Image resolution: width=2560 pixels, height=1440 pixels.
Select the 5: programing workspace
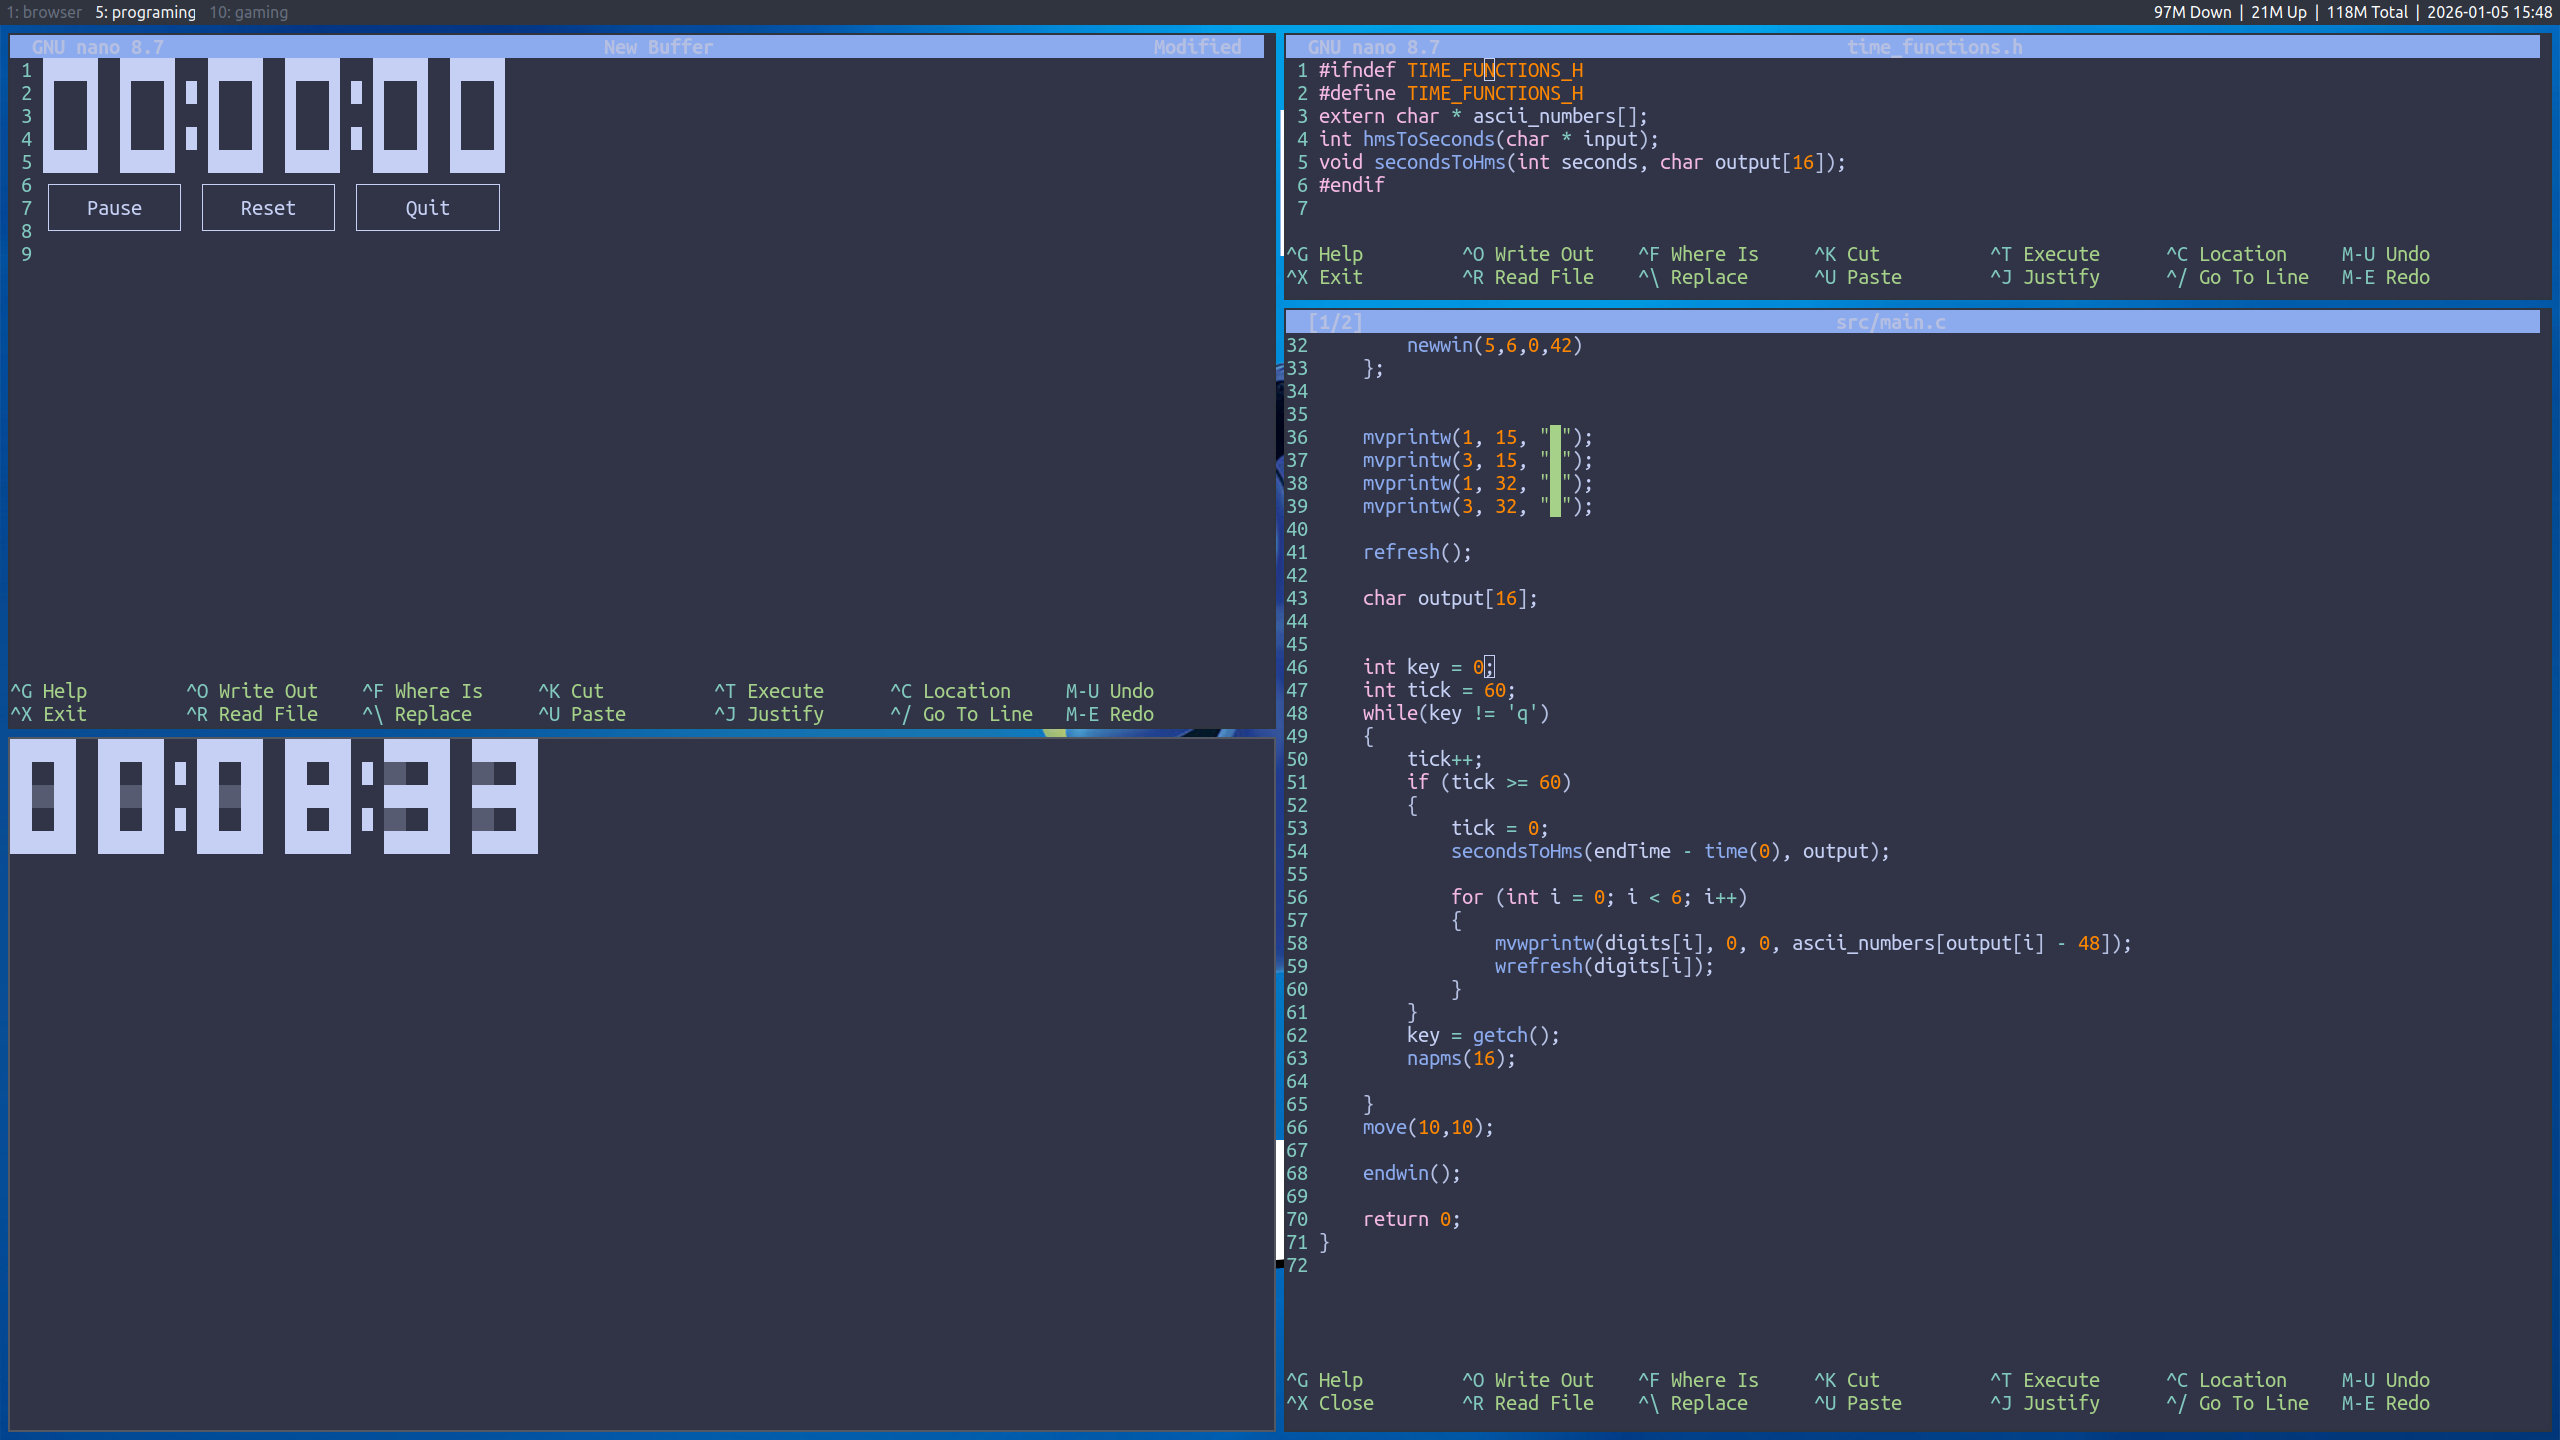[x=146, y=12]
